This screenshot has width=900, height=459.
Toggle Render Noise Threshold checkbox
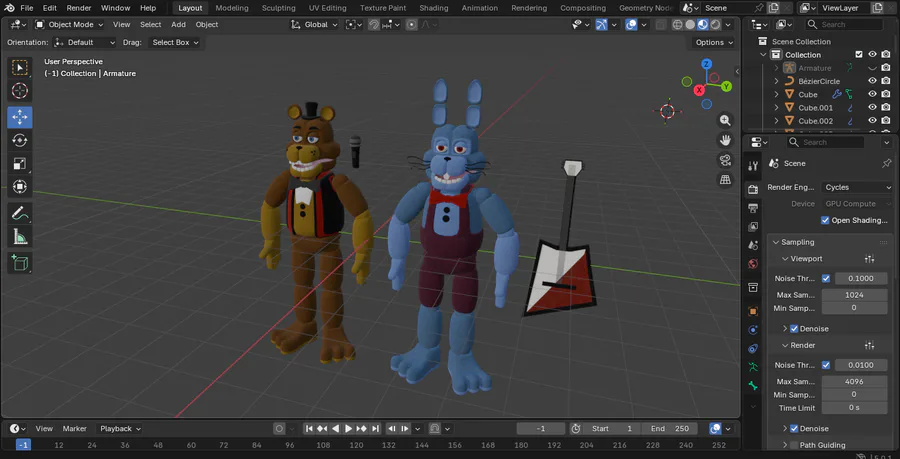[826, 365]
